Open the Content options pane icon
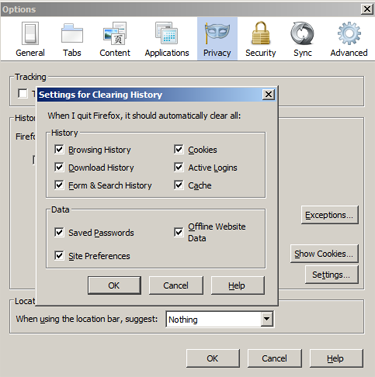 [115, 34]
